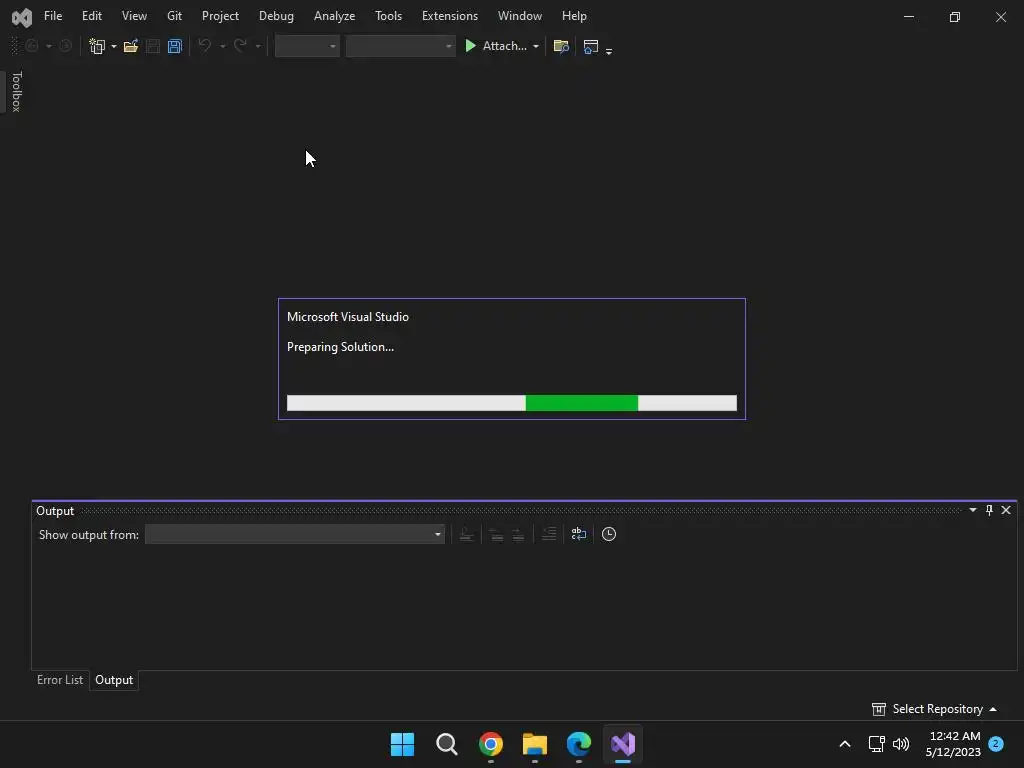The image size is (1024, 768).
Task: Click the Visual Studio logo icon
Action: (22, 17)
